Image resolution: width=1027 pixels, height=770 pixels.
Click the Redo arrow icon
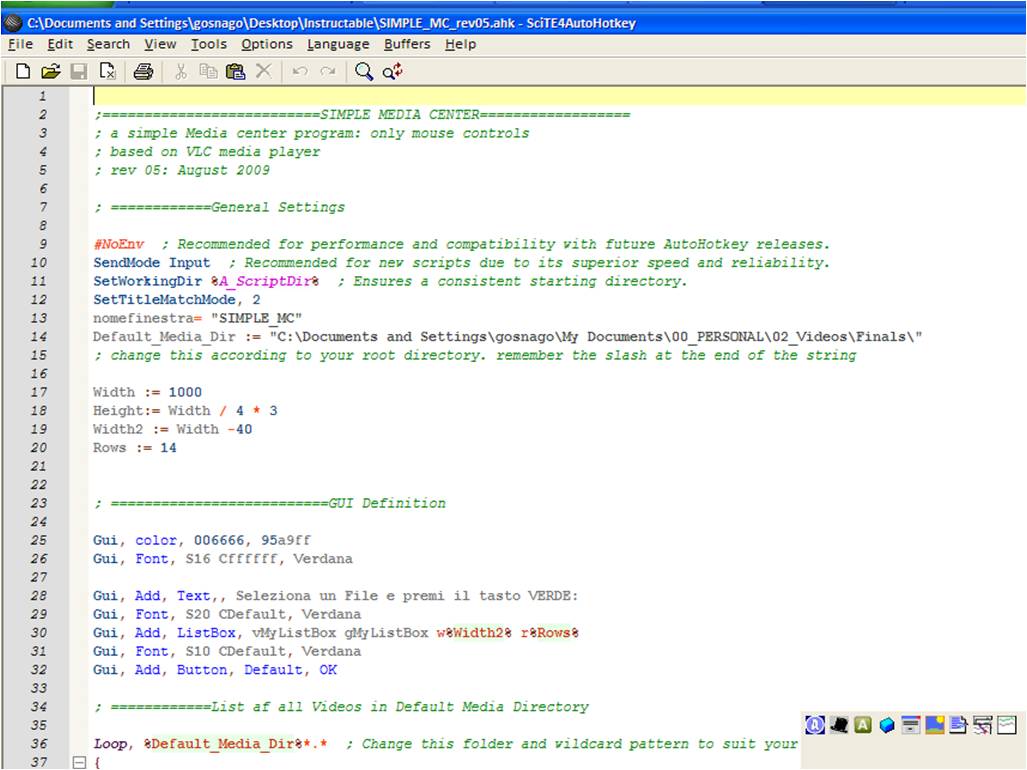click(327, 71)
